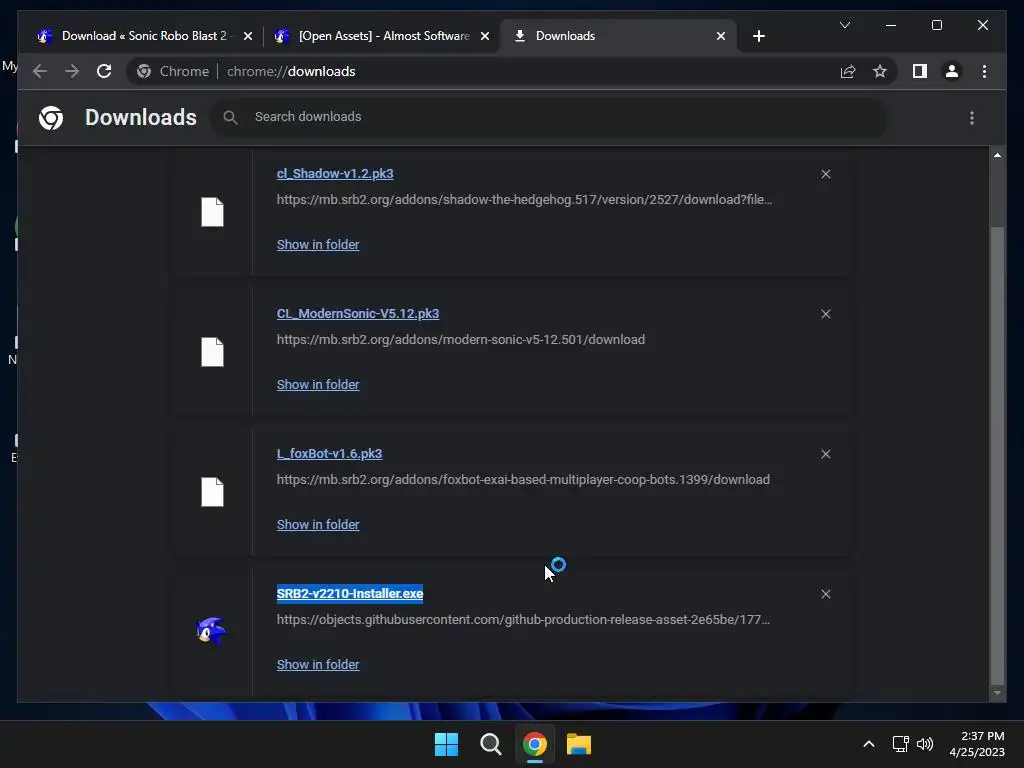Click the scrollbar up arrow
This screenshot has width=1024, height=768.
(997, 155)
